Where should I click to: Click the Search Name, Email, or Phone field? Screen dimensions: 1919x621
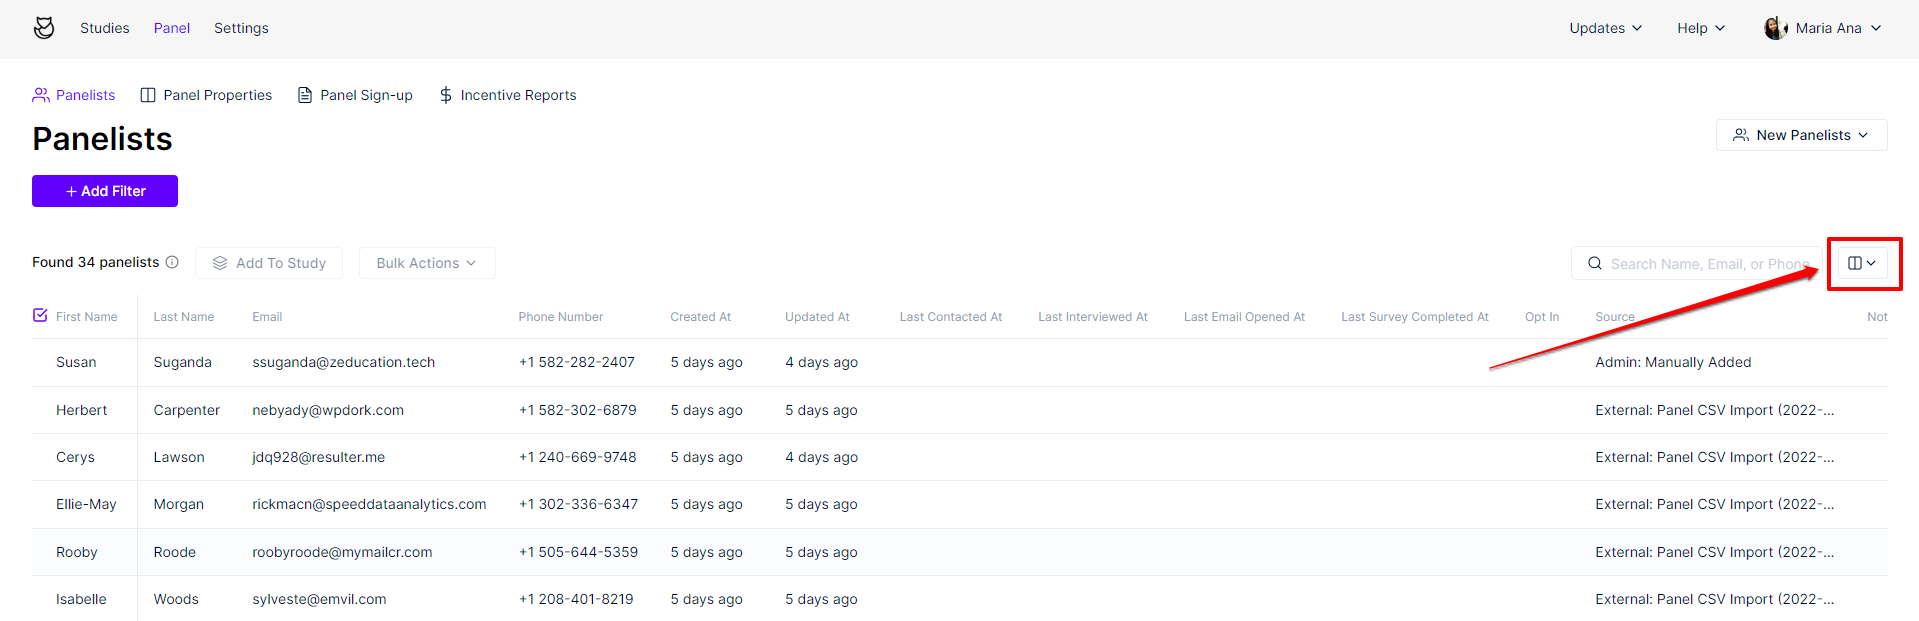coord(1696,263)
